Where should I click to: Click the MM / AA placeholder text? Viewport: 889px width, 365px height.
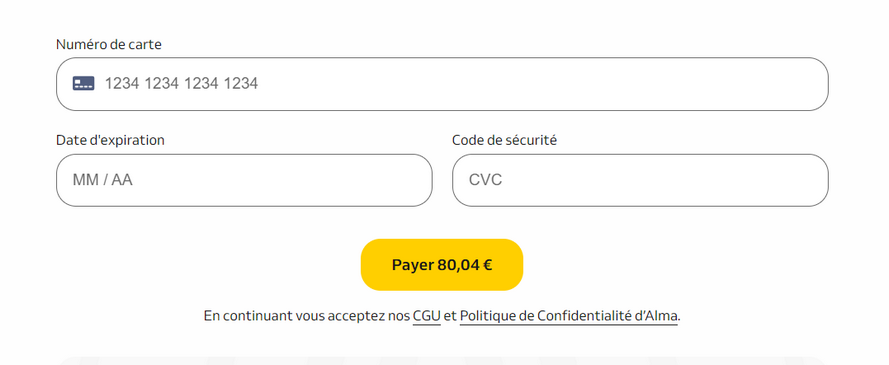(x=103, y=180)
